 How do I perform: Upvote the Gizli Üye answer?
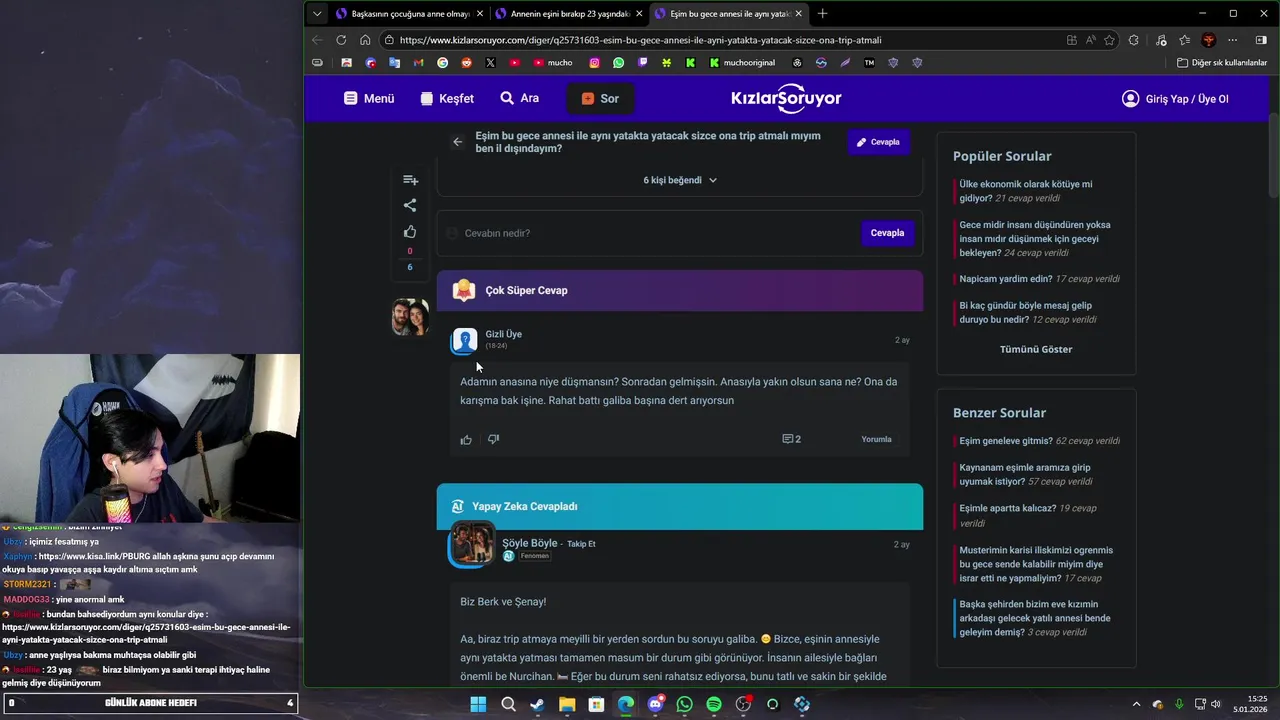pos(466,439)
